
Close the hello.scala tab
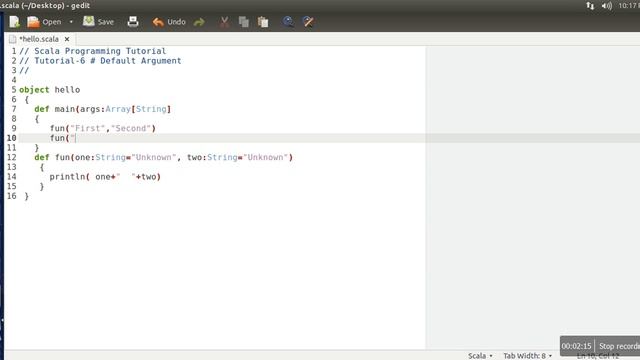pyautogui.click(x=67, y=39)
